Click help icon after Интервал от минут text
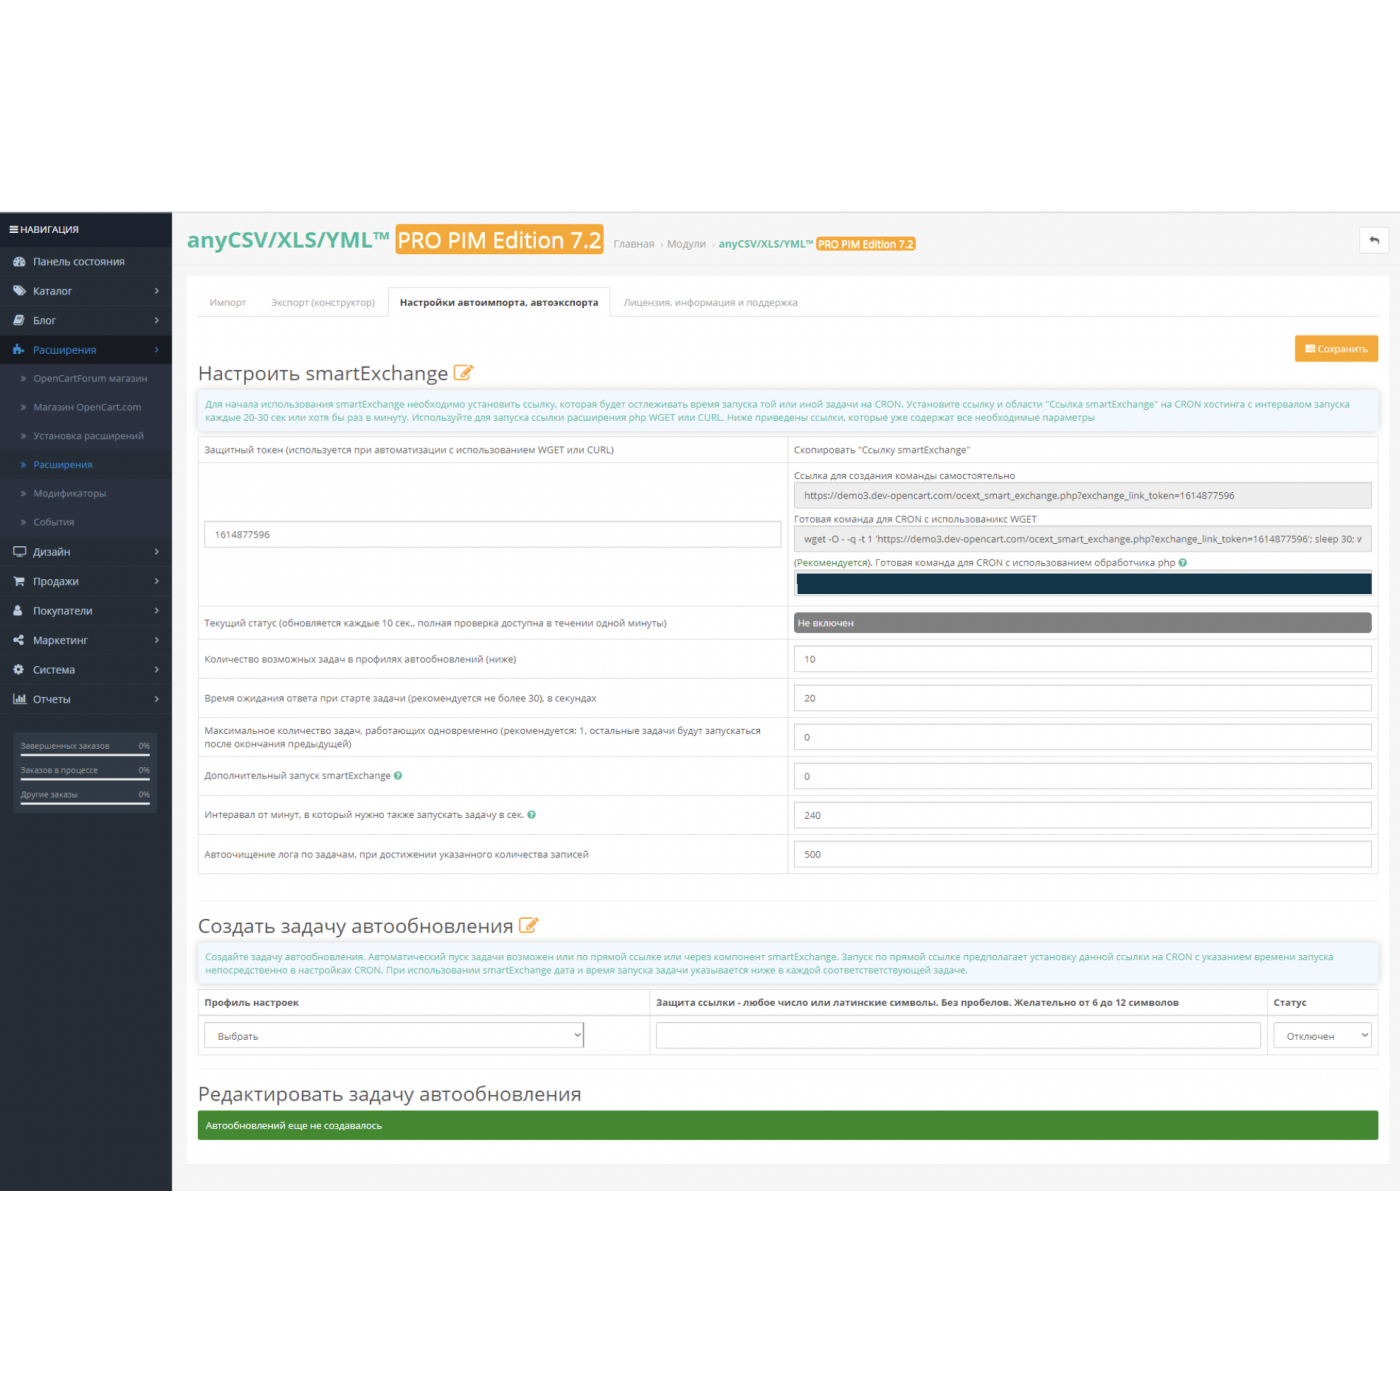 (531, 815)
